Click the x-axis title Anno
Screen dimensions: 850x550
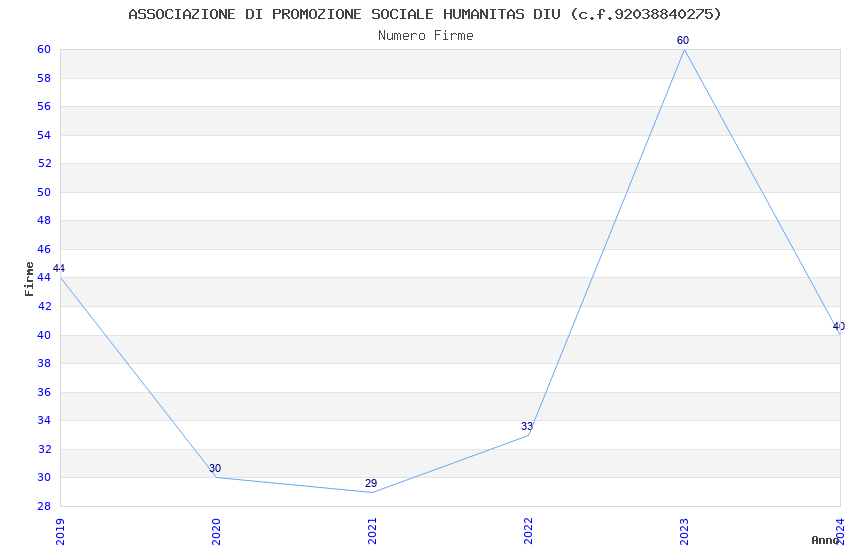click(825, 540)
